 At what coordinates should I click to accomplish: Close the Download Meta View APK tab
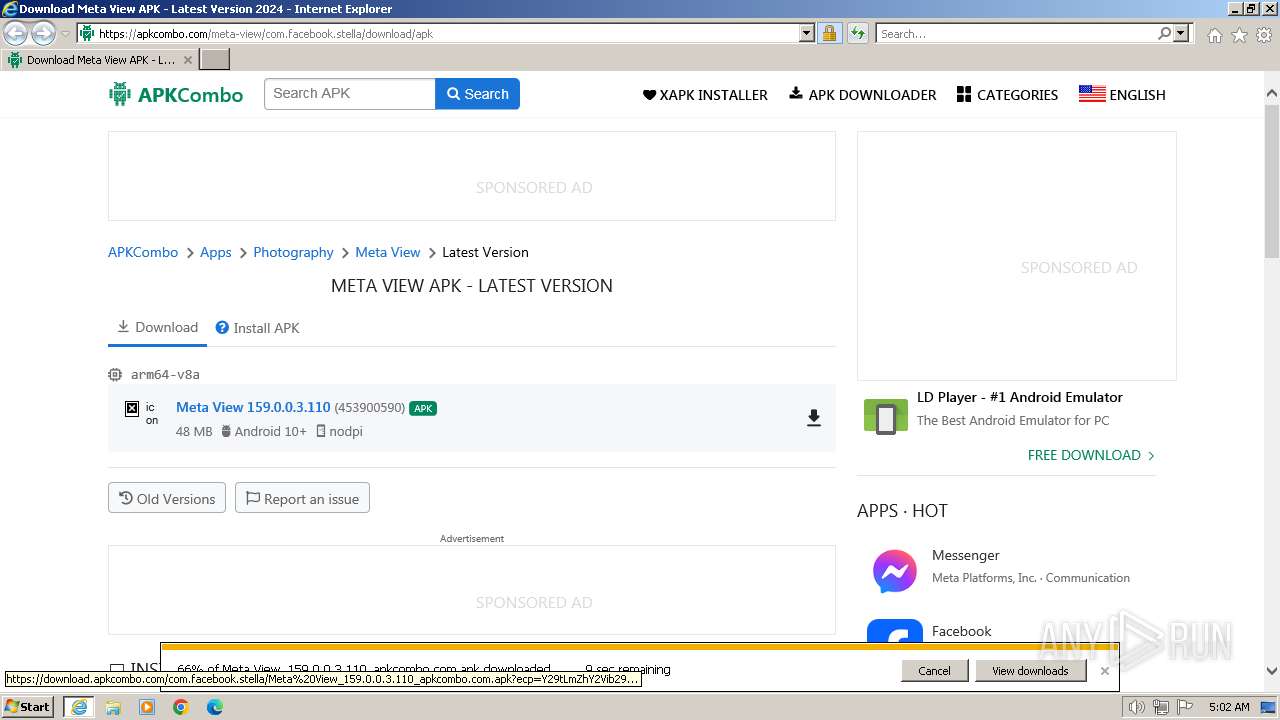187,60
